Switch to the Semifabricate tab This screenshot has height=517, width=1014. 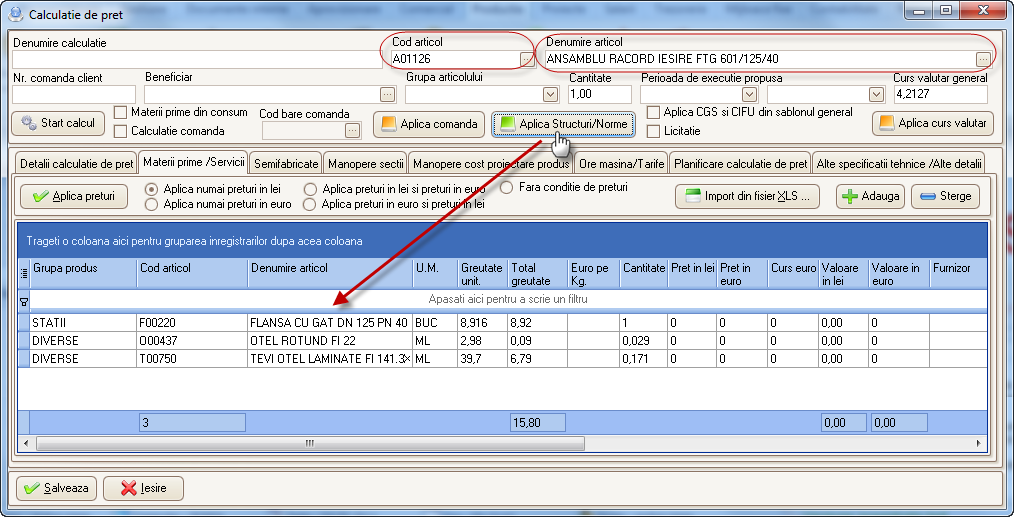tap(286, 163)
